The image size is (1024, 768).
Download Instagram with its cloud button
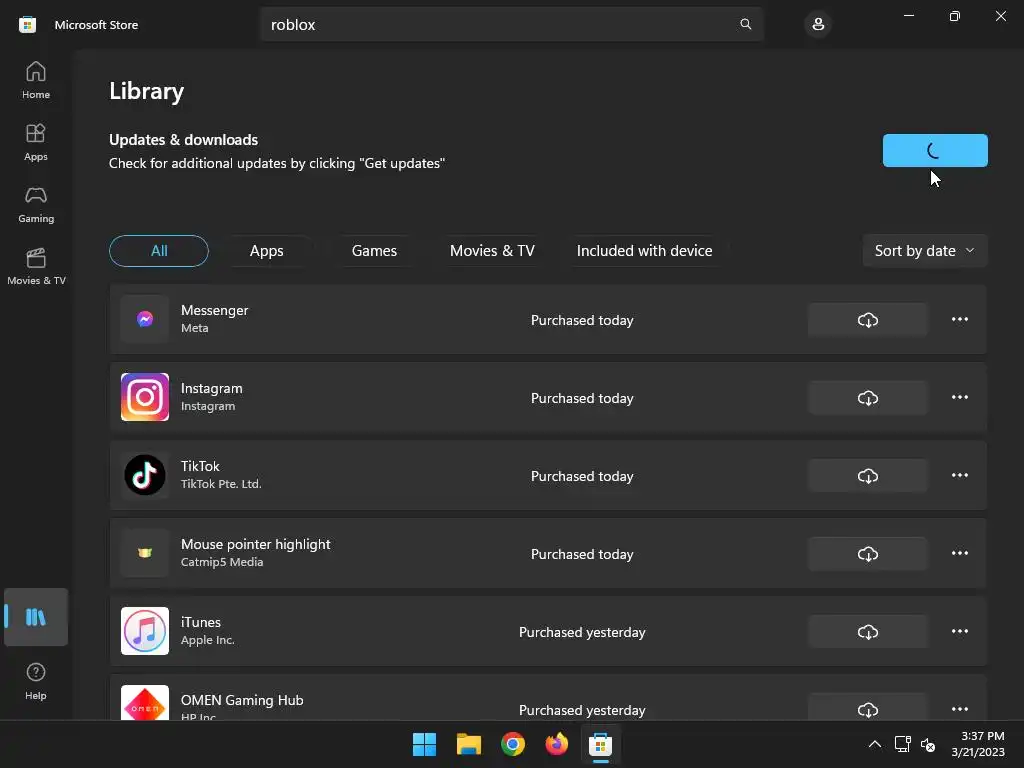(x=867, y=398)
